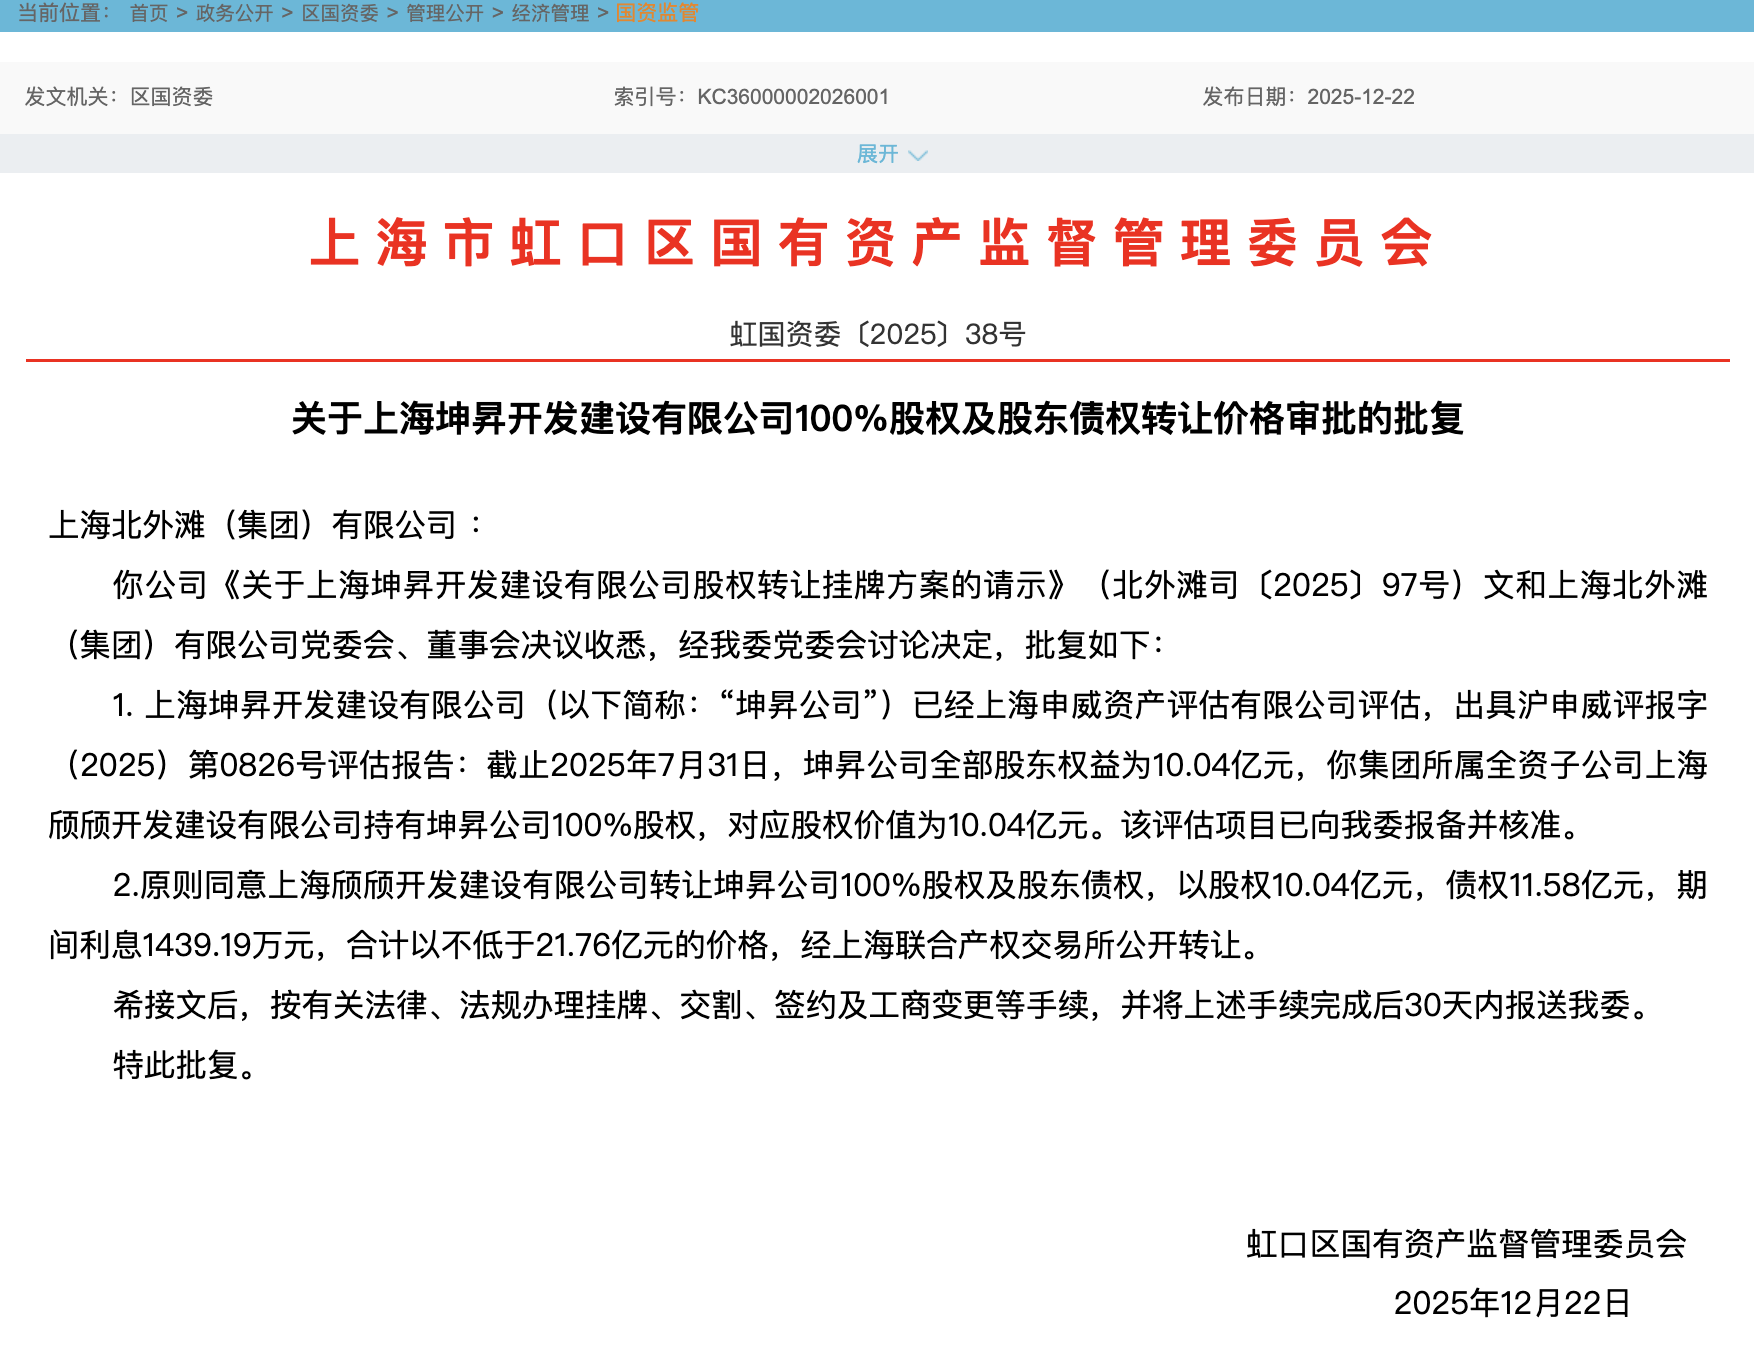Expand metadata with 展开 toggle
The height and width of the screenshot is (1352, 1754).
[x=877, y=154]
